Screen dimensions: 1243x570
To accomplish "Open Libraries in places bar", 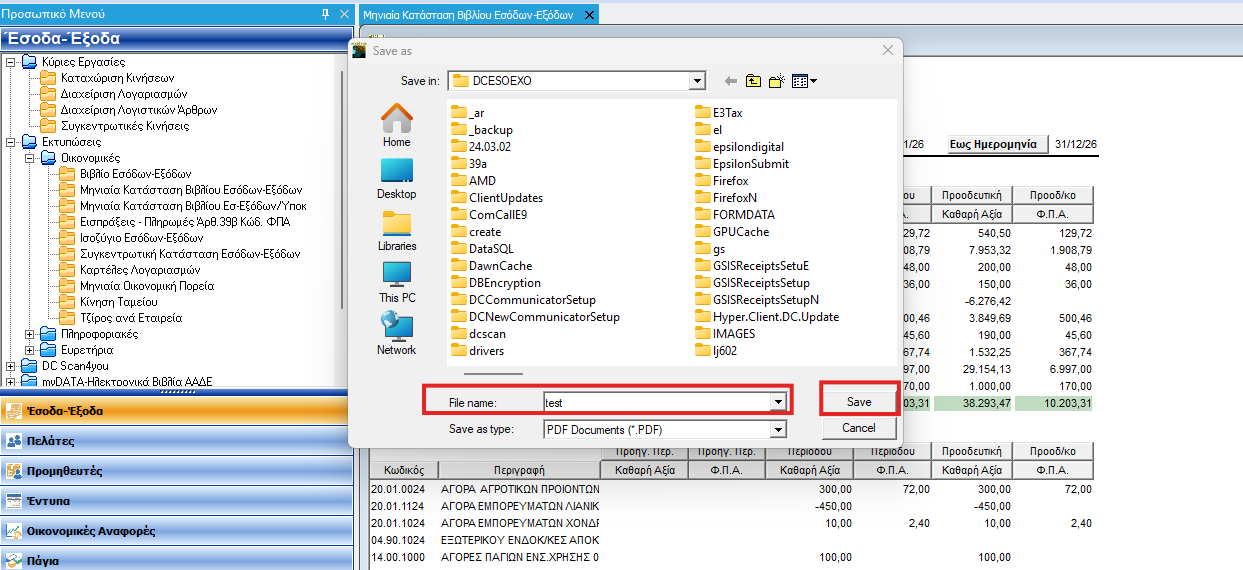I will (397, 230).
